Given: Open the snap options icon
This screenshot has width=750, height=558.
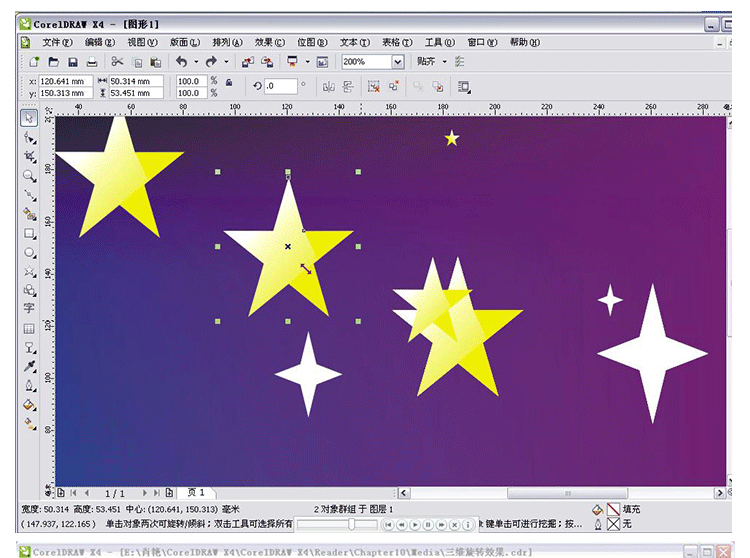Looking at the screenshot, I should click(x=460, y=62).
